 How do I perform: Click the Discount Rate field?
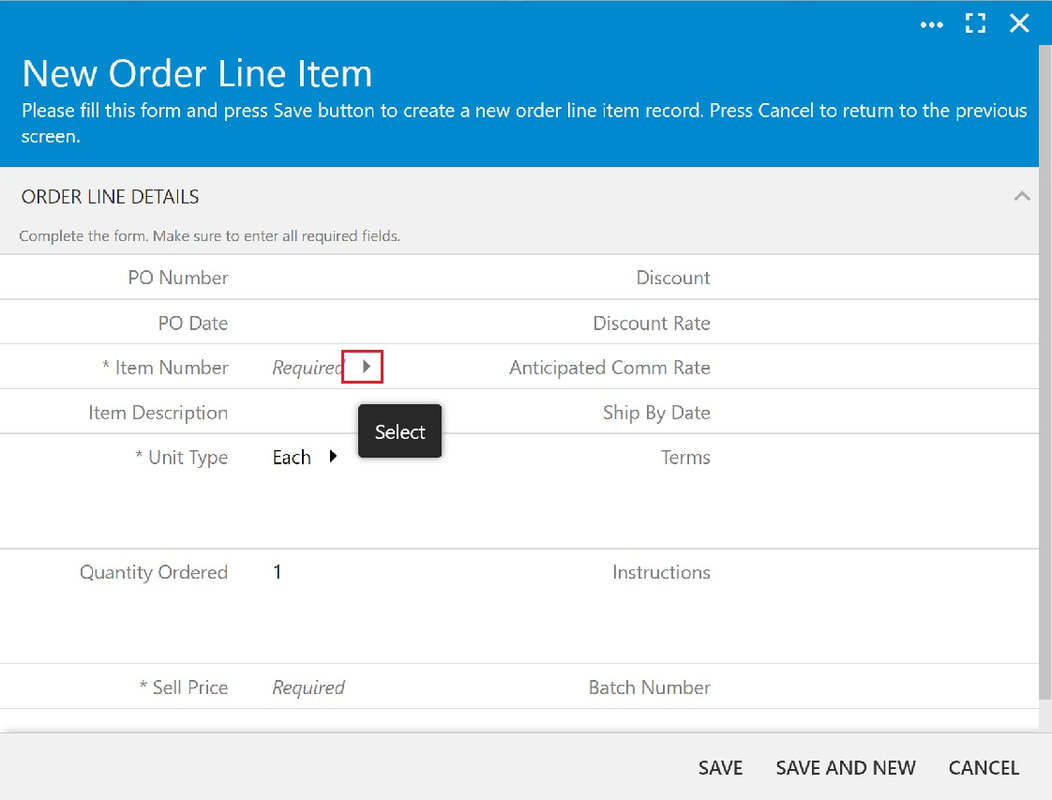872,323
